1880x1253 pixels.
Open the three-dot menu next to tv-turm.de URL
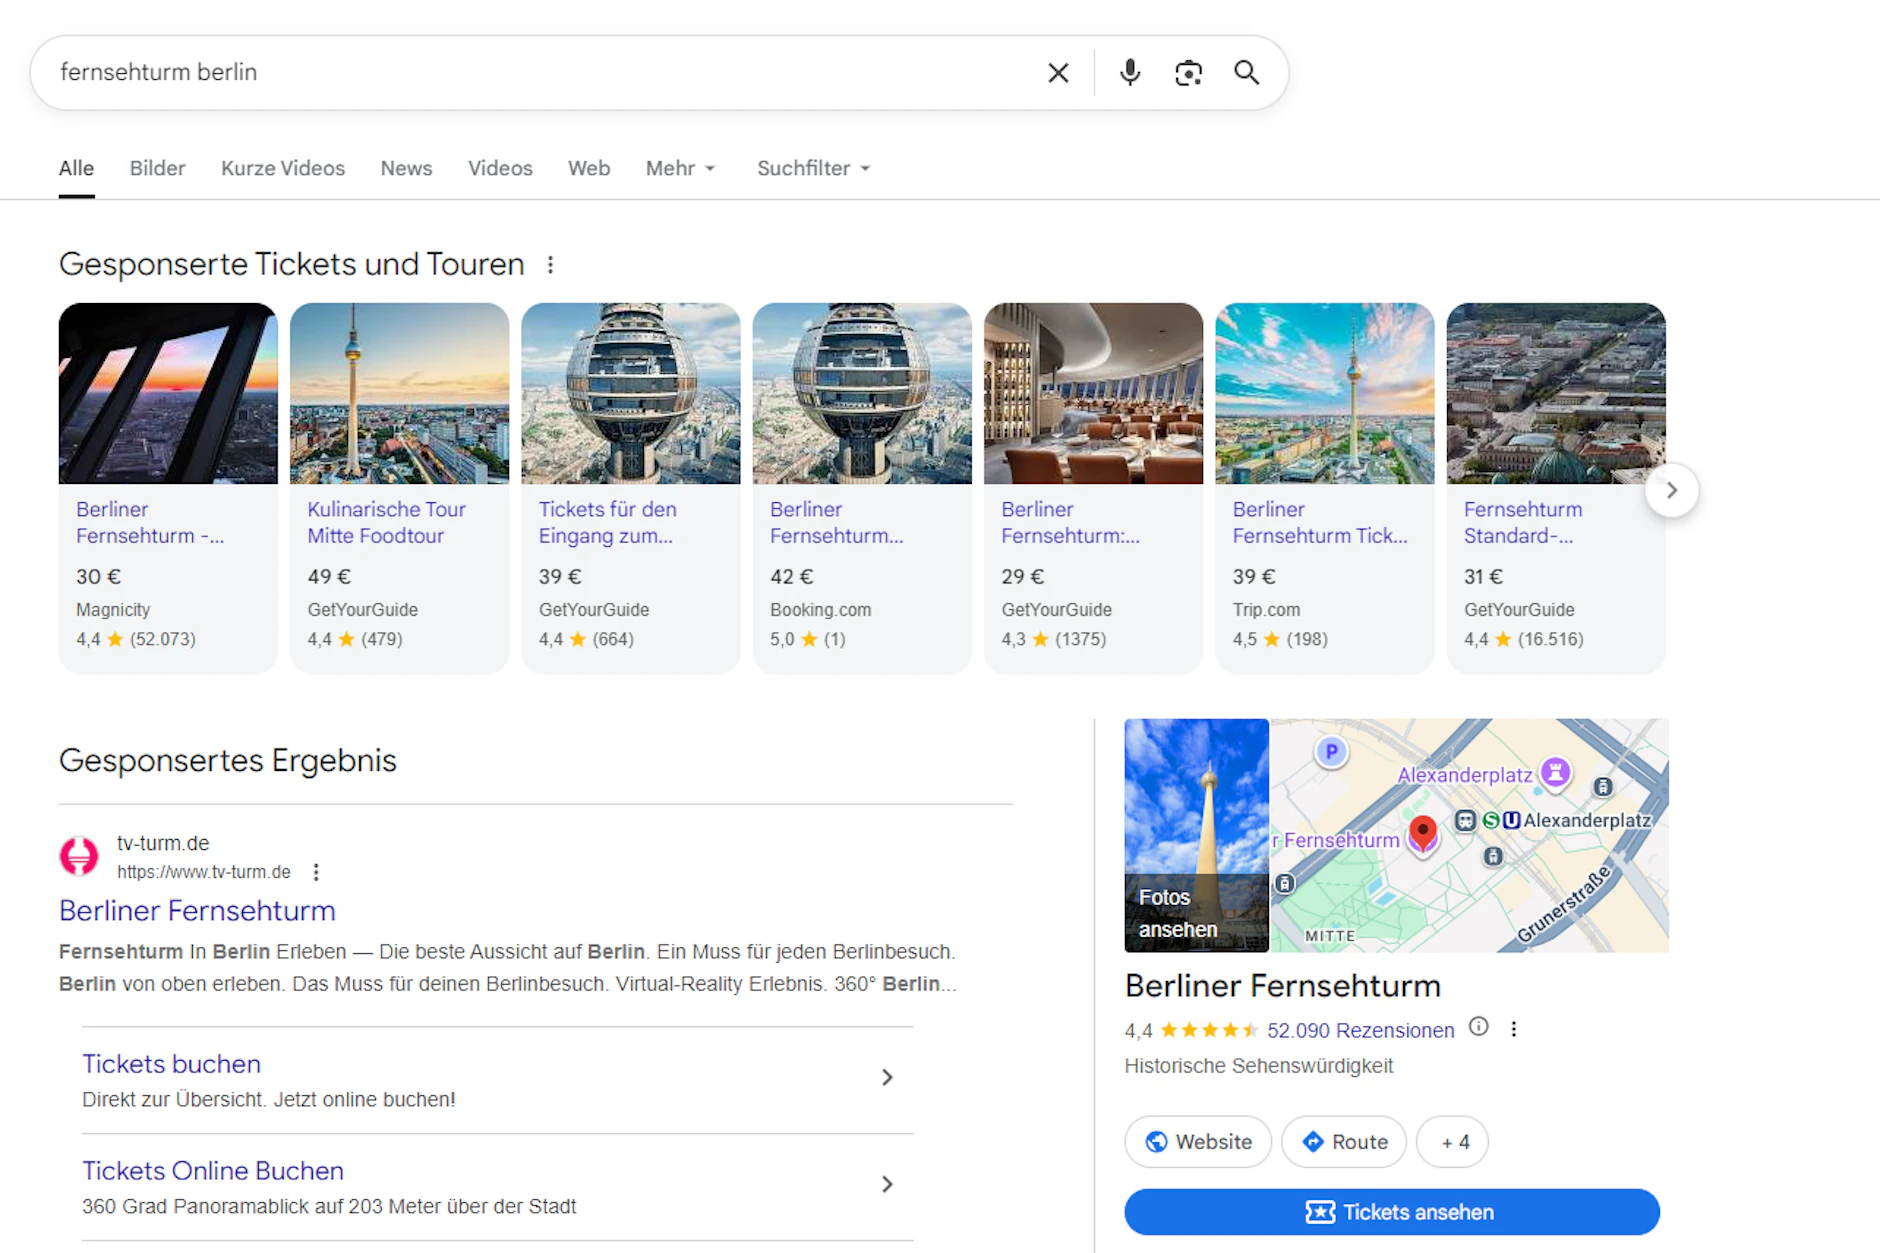[316, 872]
